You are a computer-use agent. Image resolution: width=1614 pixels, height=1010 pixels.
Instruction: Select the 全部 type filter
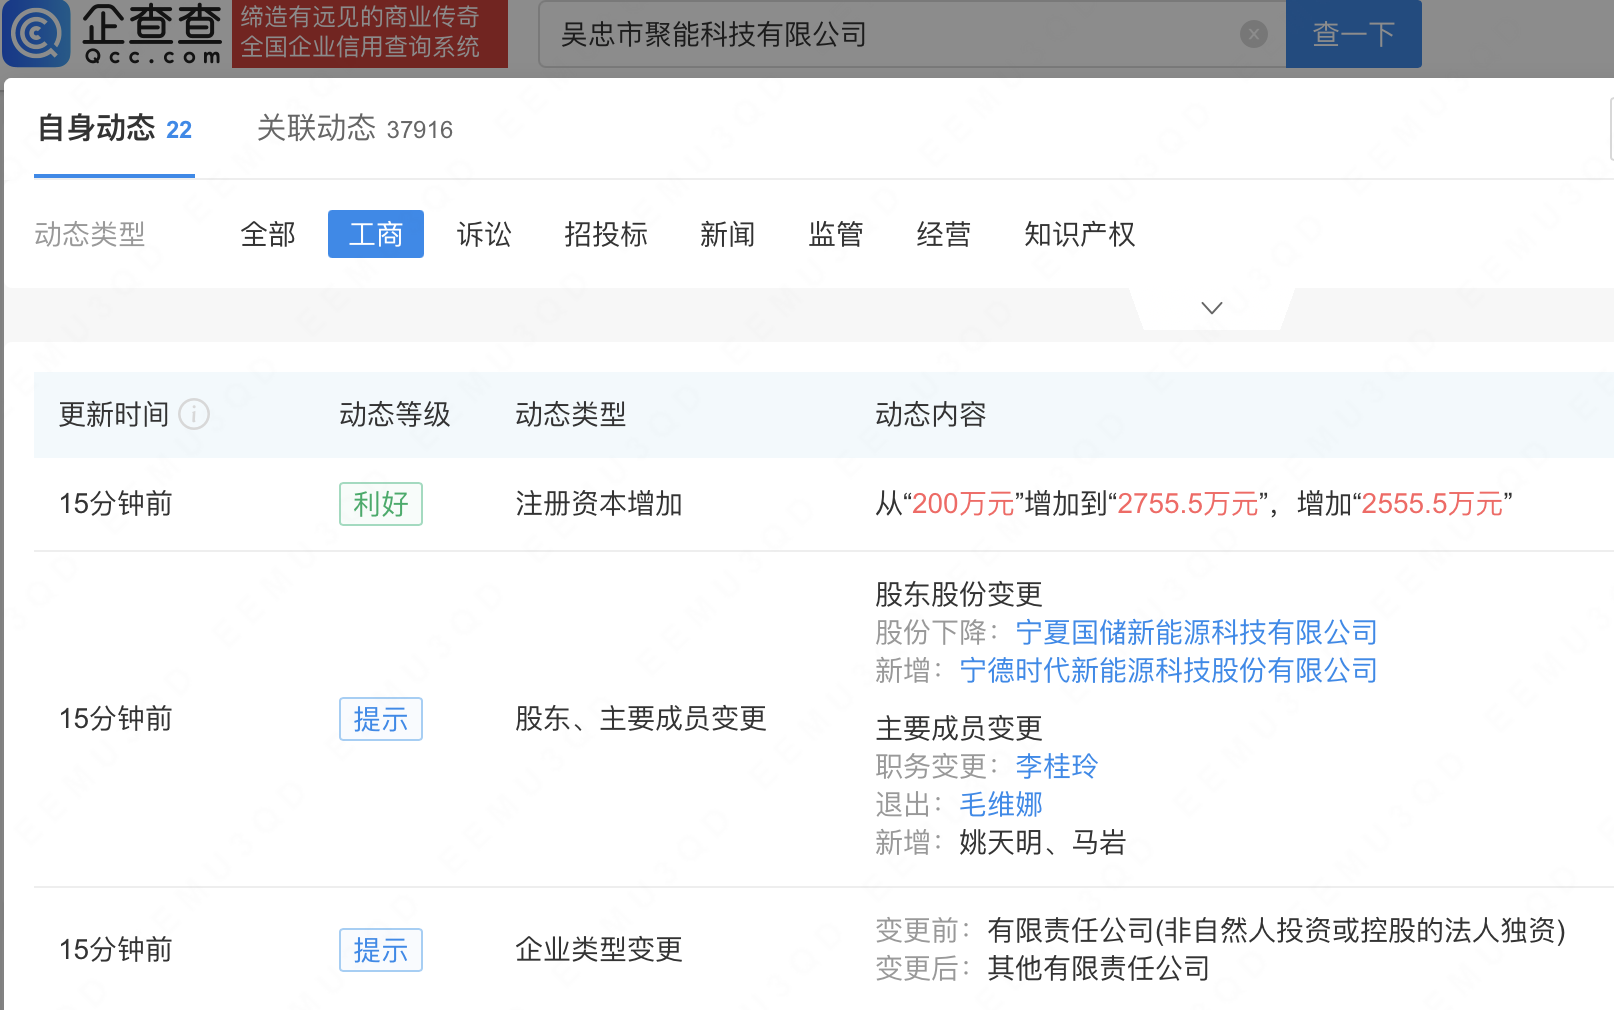(x=268, y=234)
